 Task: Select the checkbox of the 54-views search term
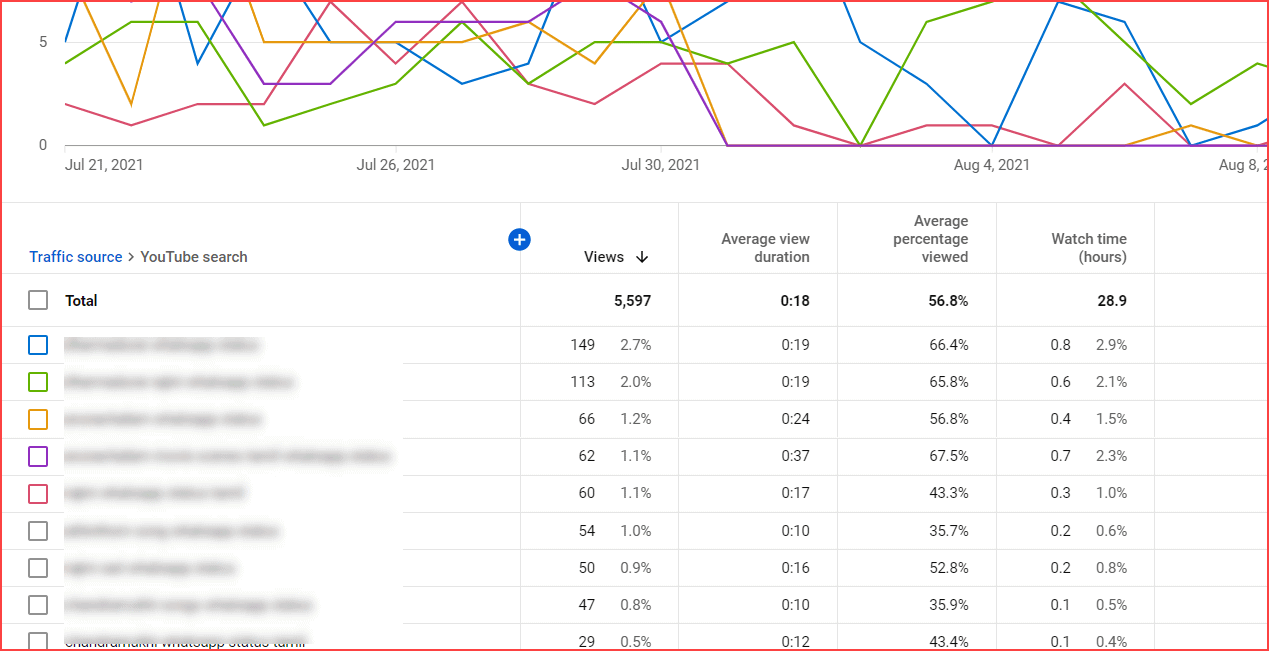pyautogui.click(x=37, y=530)
